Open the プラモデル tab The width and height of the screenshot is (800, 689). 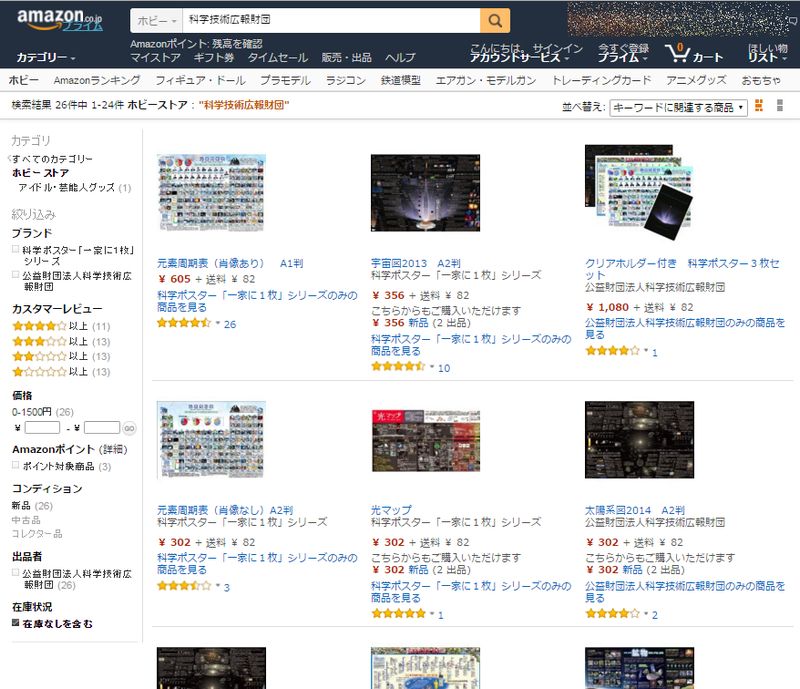[285, 81]
